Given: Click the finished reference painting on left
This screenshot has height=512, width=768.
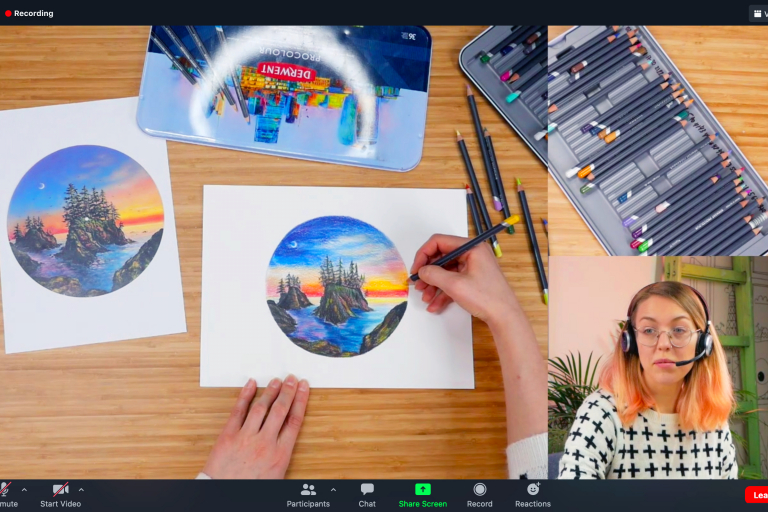Looking at the screenshot, I should (85, 220).
